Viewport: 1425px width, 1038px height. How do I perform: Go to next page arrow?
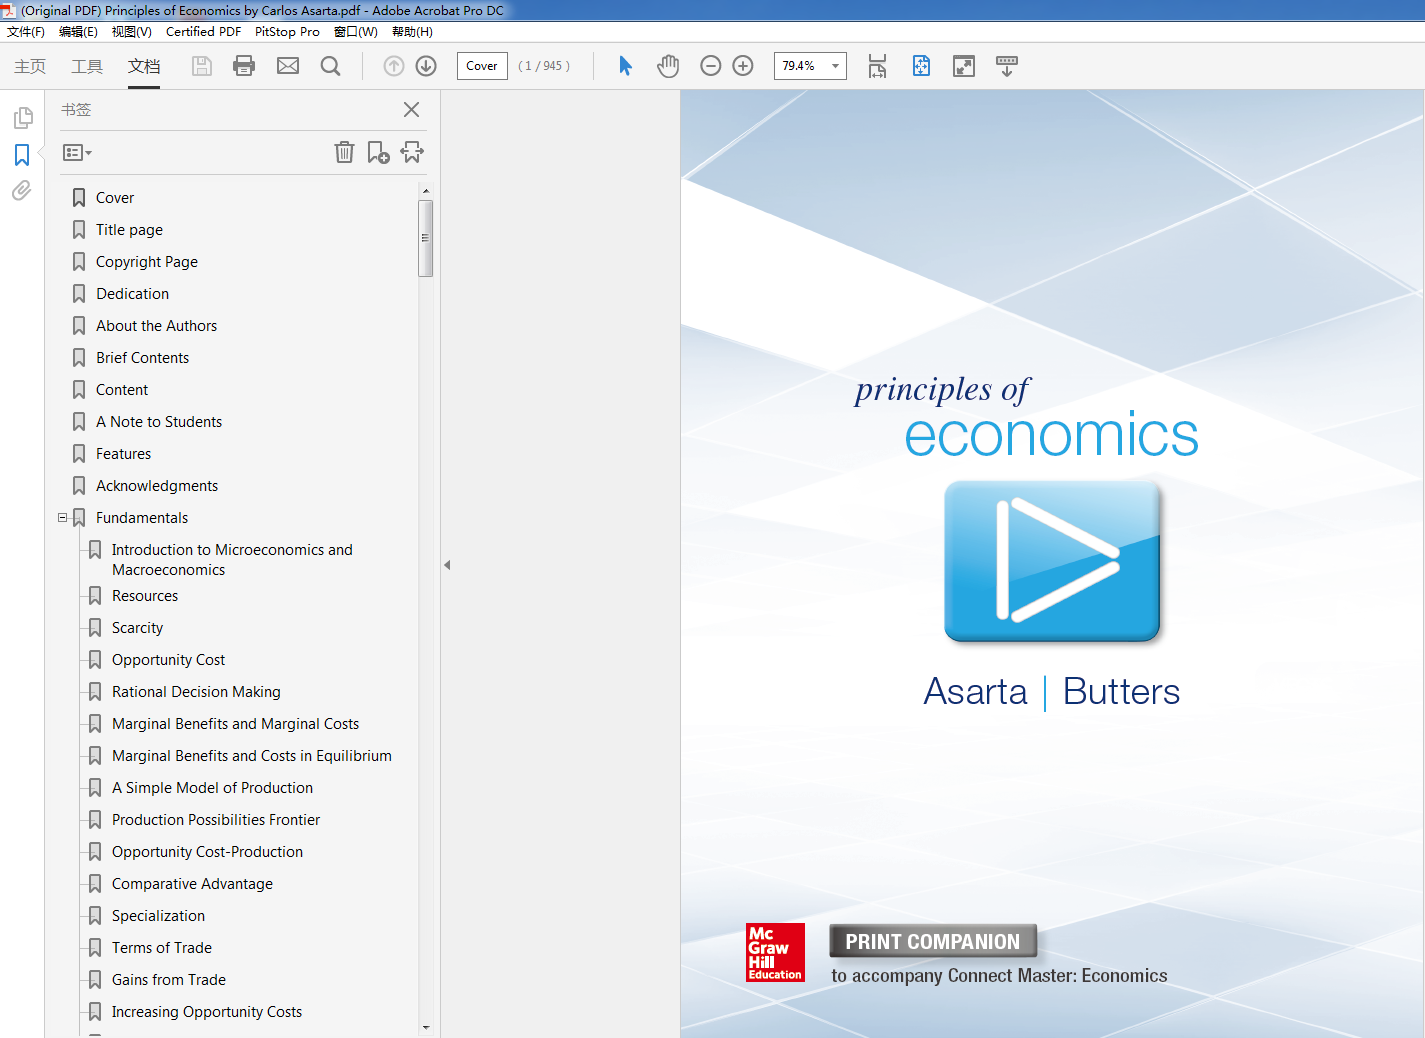[426, 66]
